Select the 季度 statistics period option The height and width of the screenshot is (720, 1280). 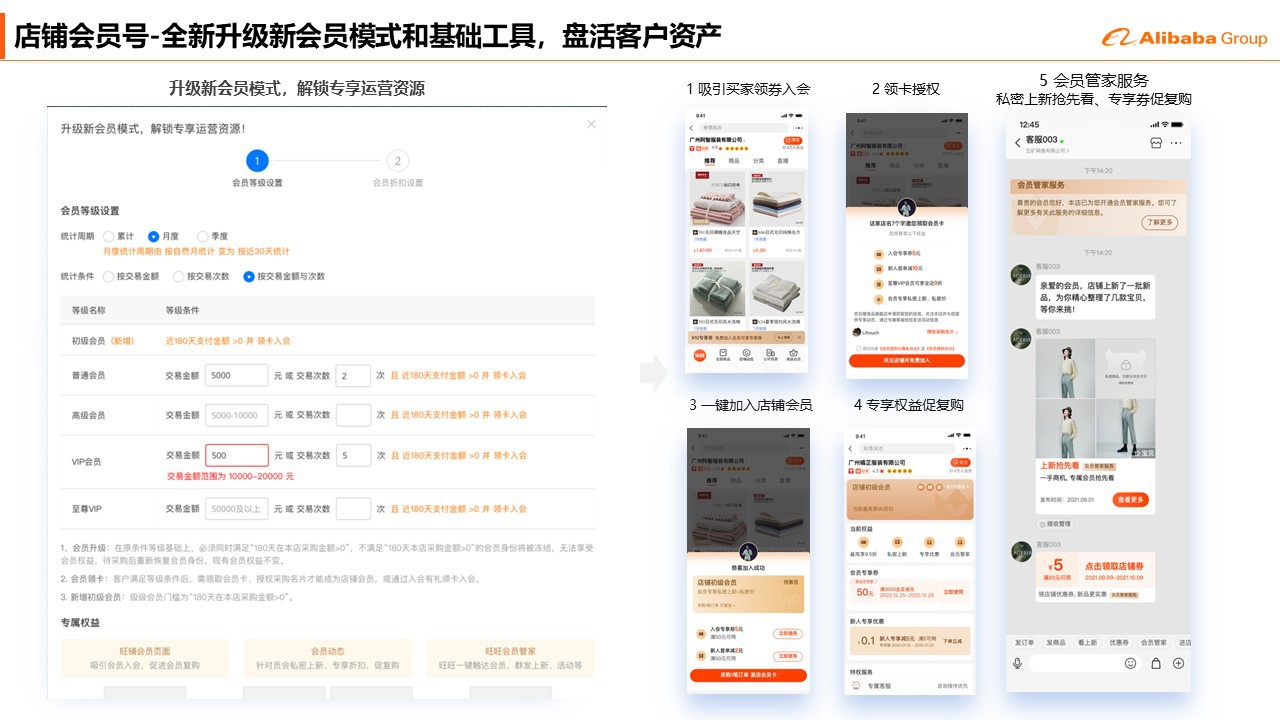coord(203,236)
